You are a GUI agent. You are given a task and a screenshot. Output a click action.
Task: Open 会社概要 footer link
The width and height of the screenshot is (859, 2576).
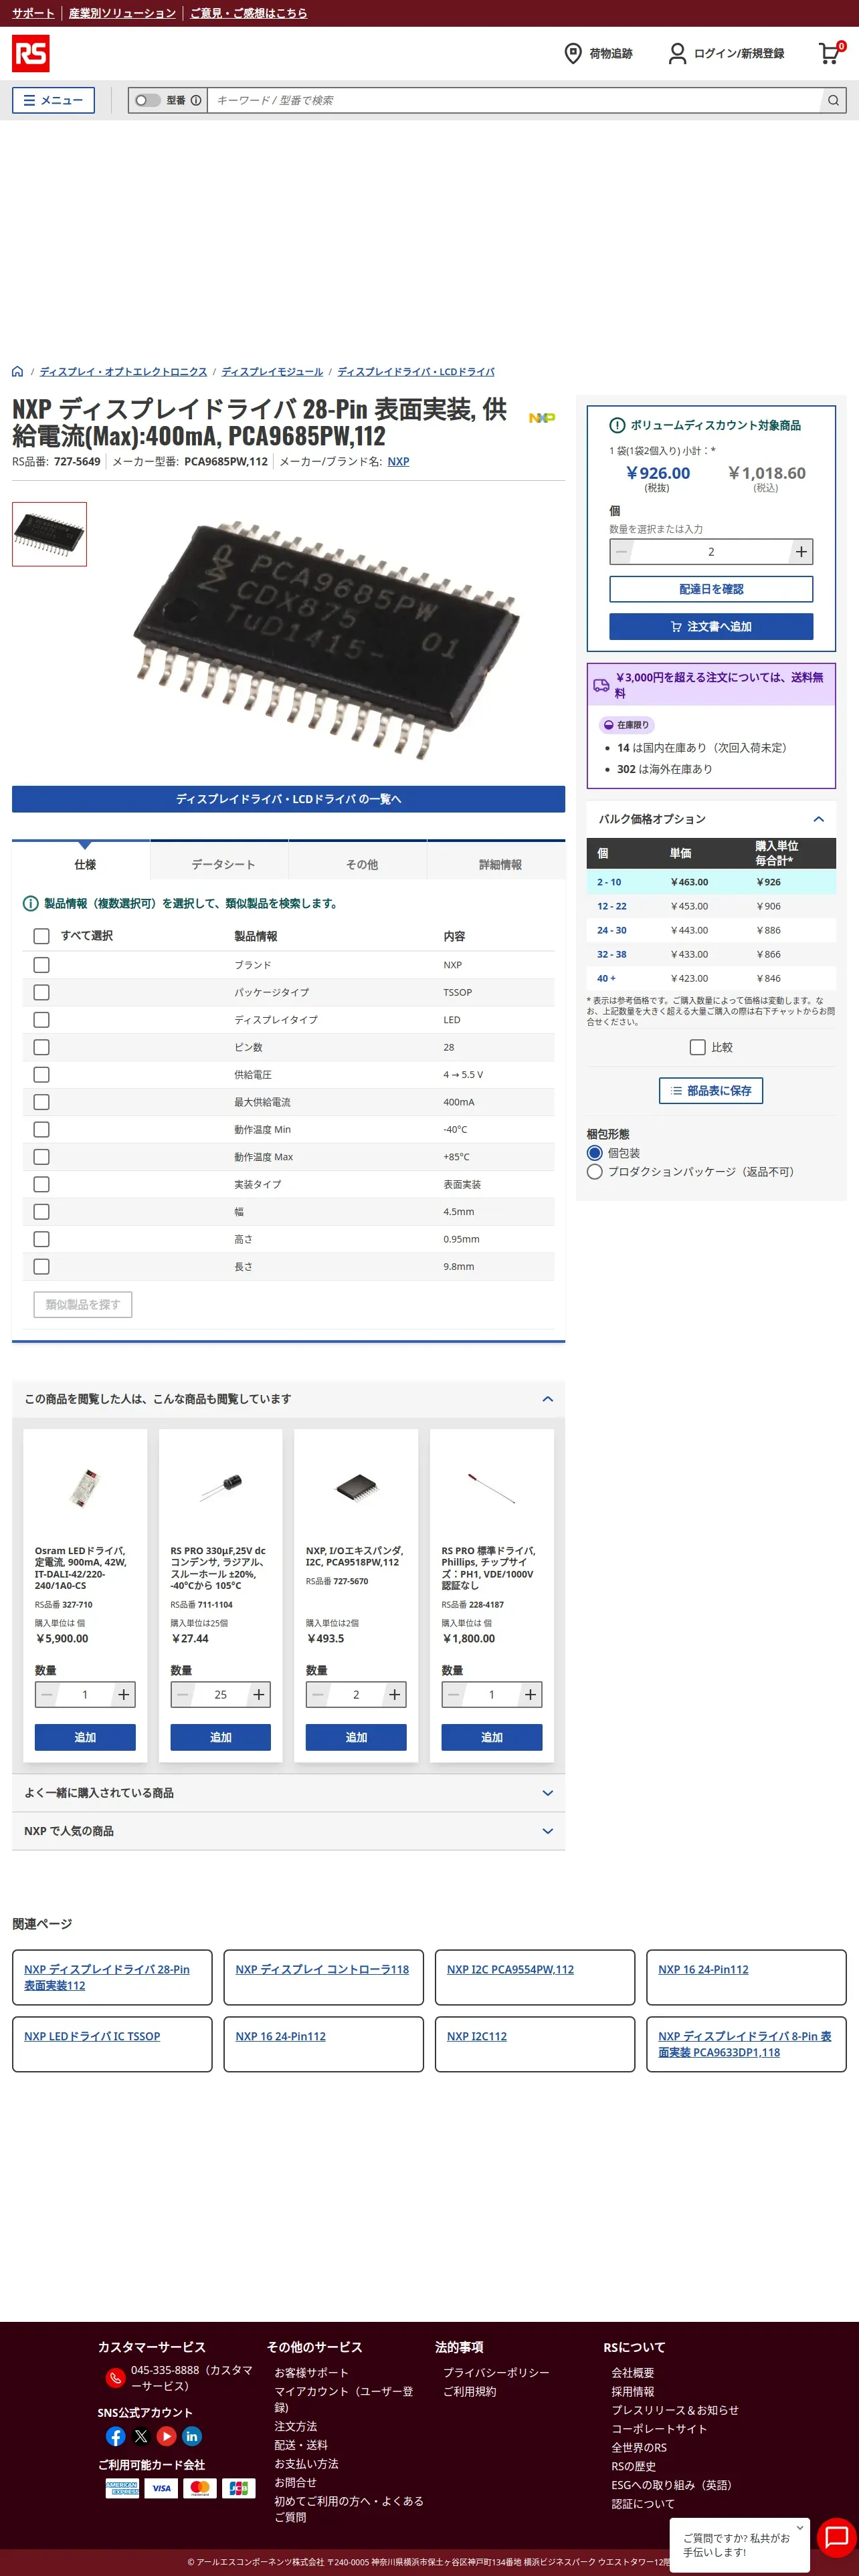point(632,2373)
